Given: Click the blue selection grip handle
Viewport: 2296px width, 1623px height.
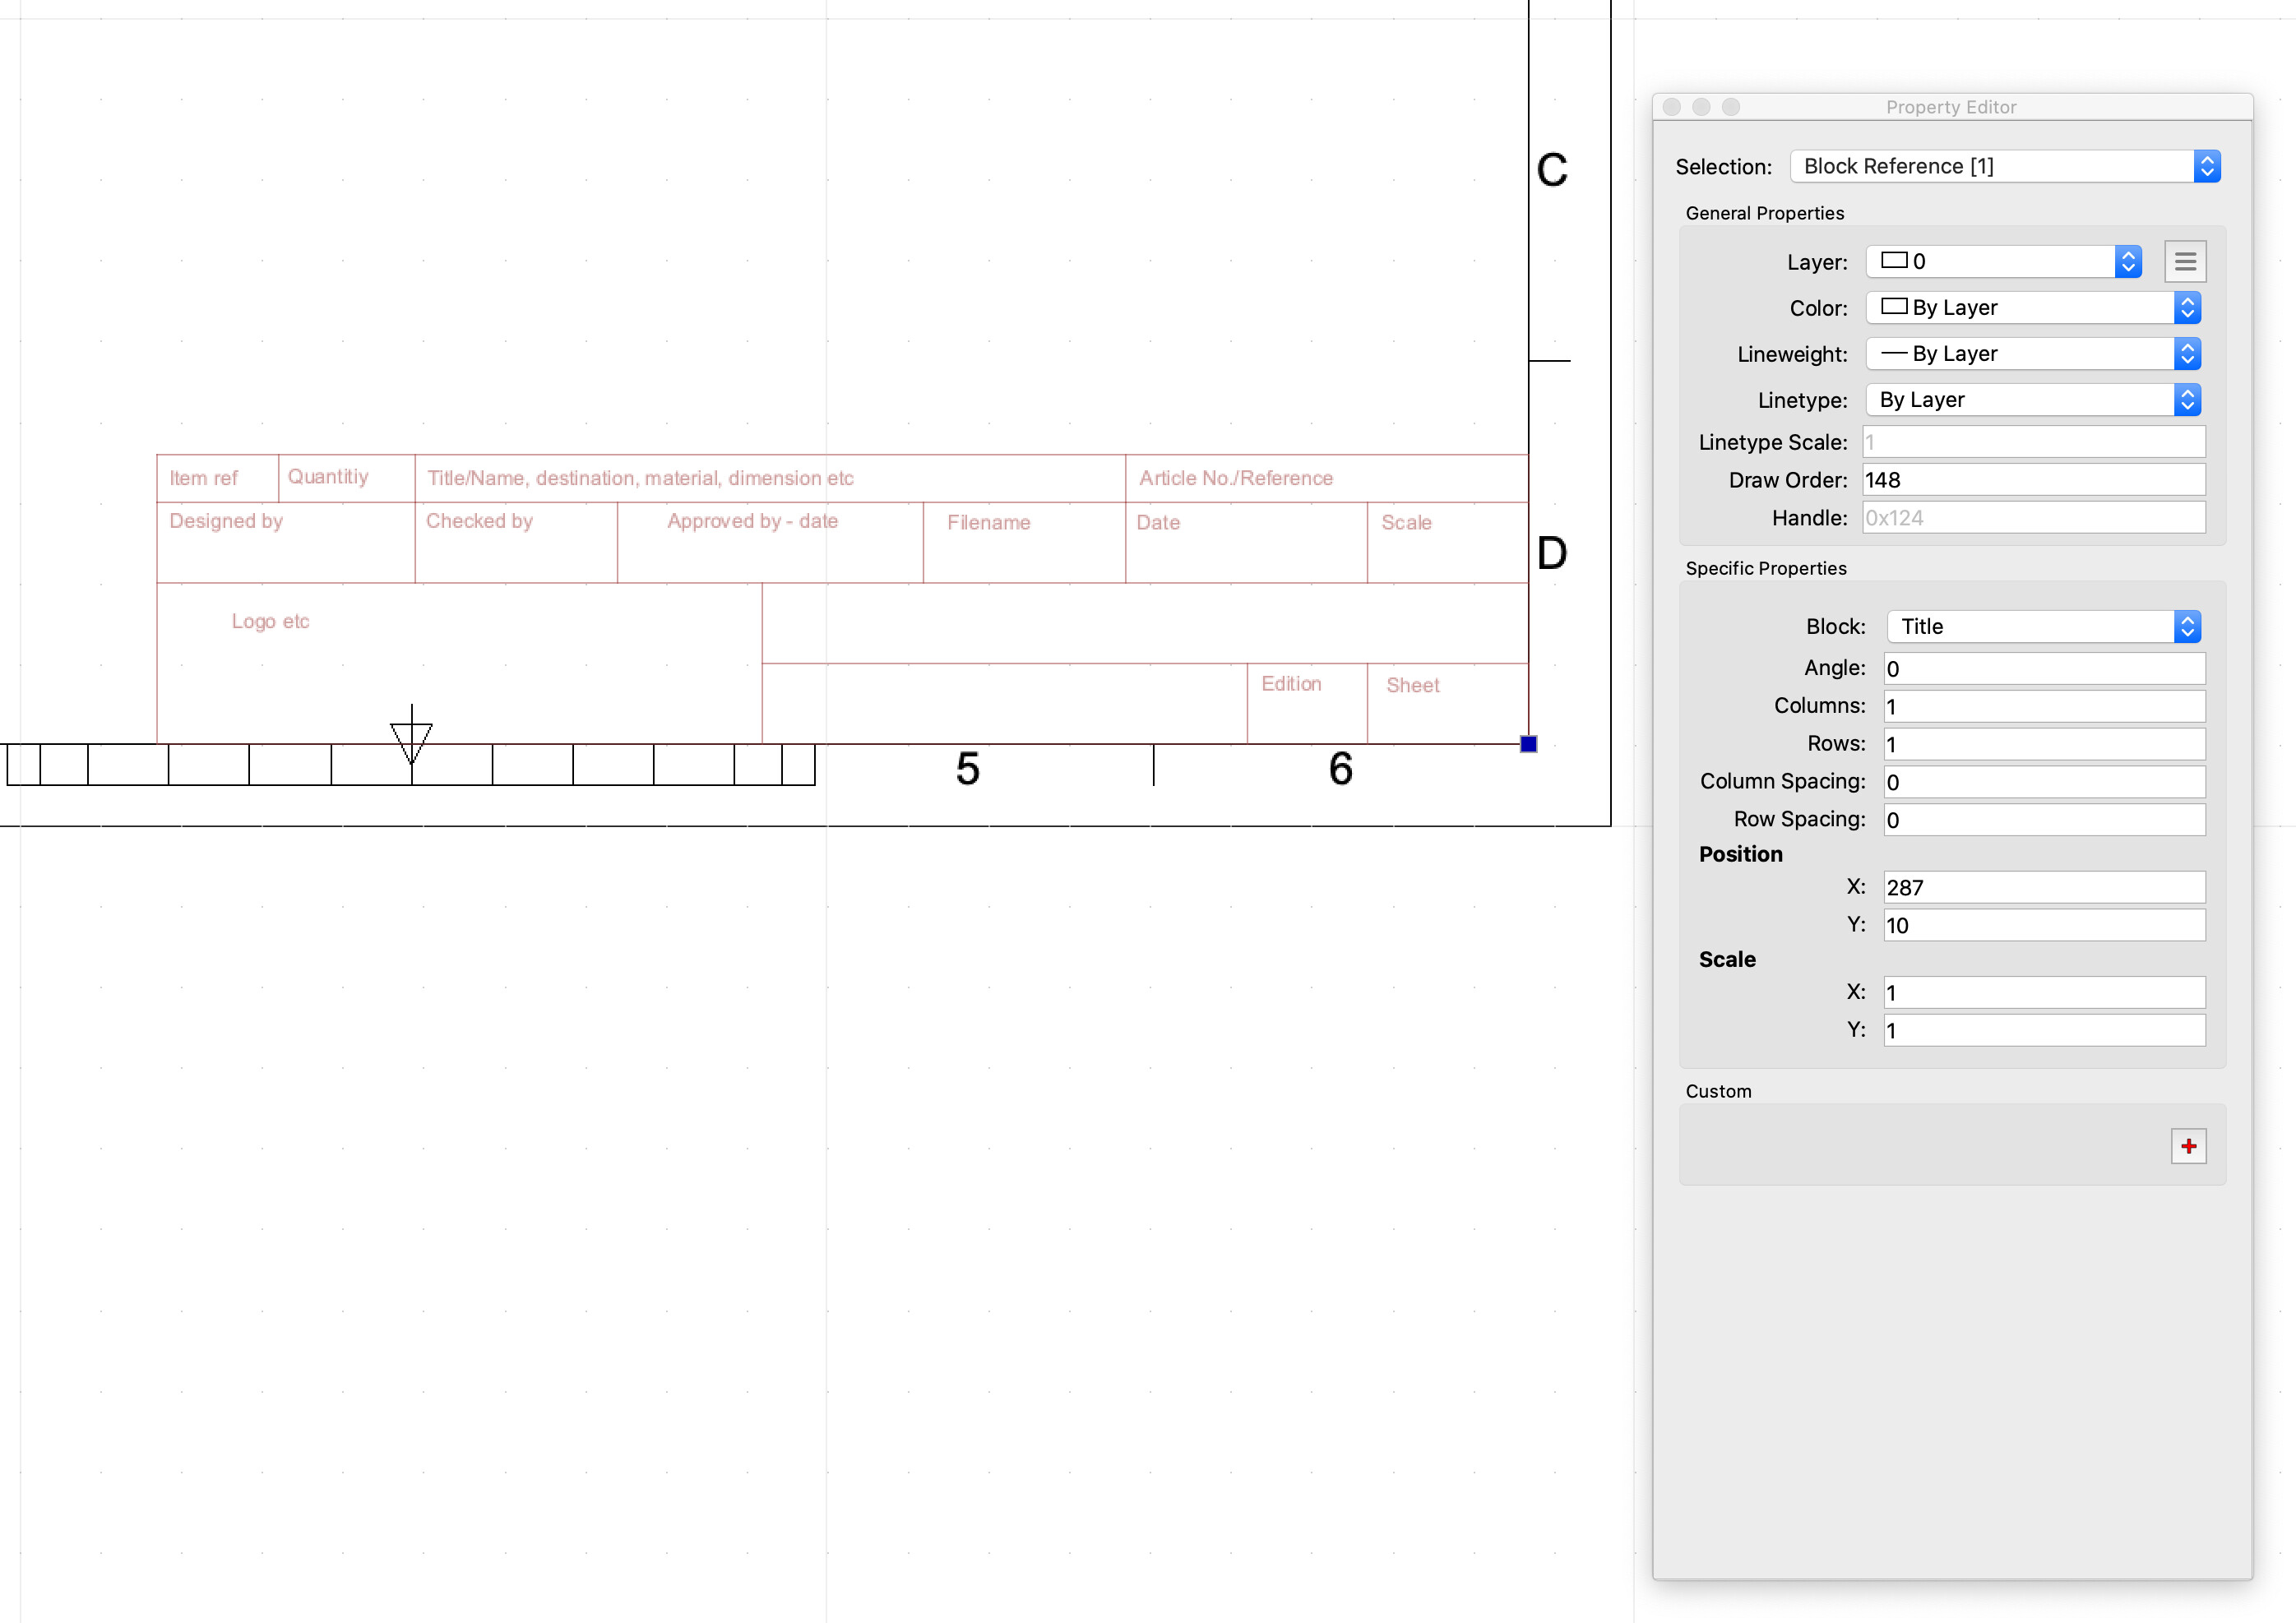Looking at the screenshot, I should [x=1528, y=744].
